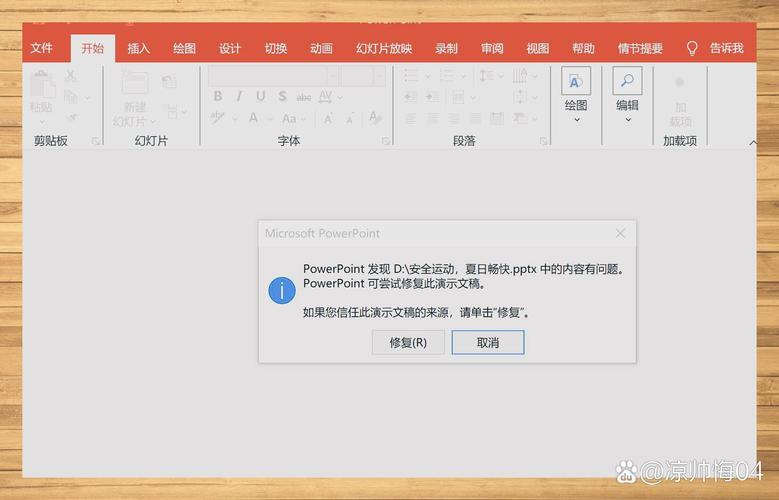
Task: Click the Copy icon in 剪贴板 group
Action: click(x=71, y=97)
